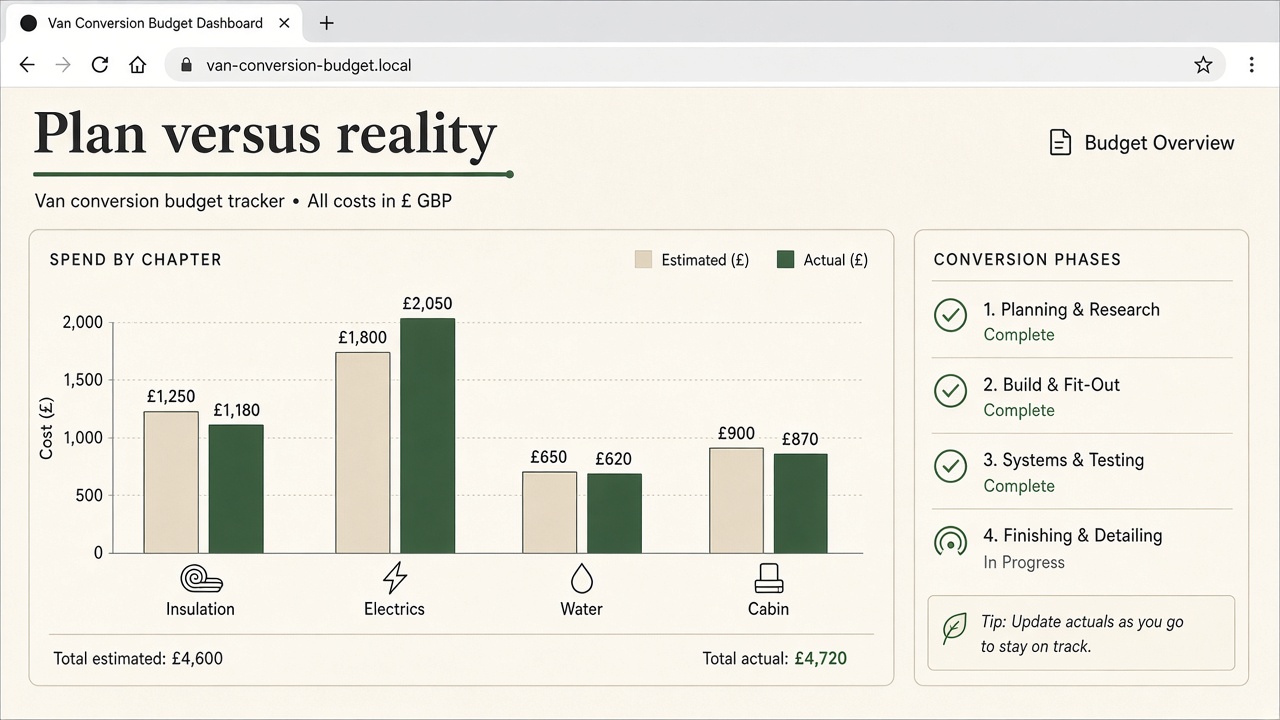Click the SPEND BY CHAPTER panel title
Screen dimensions: 1280x720
pos(136,260)
